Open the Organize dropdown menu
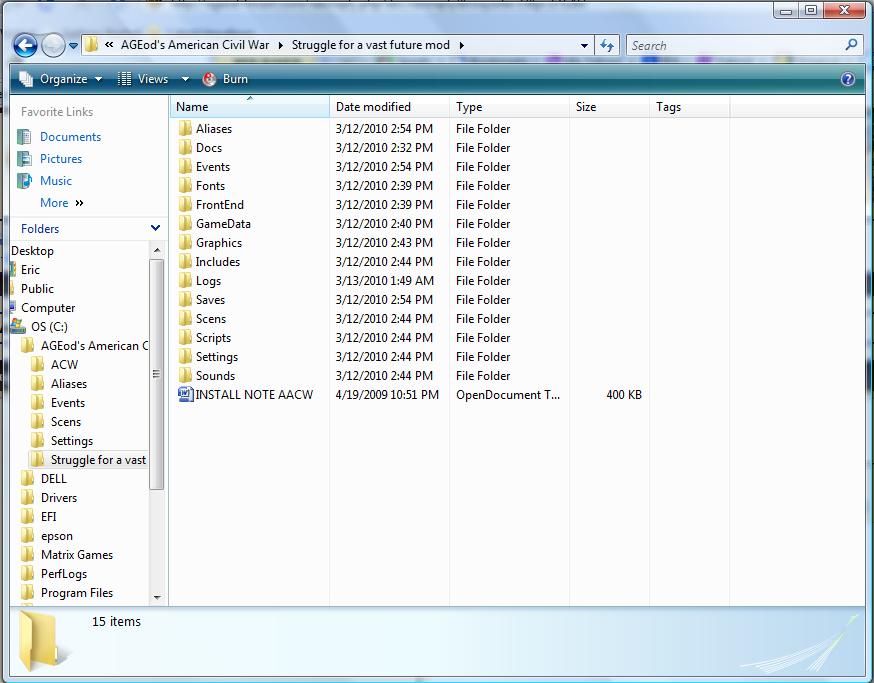The image size is (874, 683). (62, 79)
